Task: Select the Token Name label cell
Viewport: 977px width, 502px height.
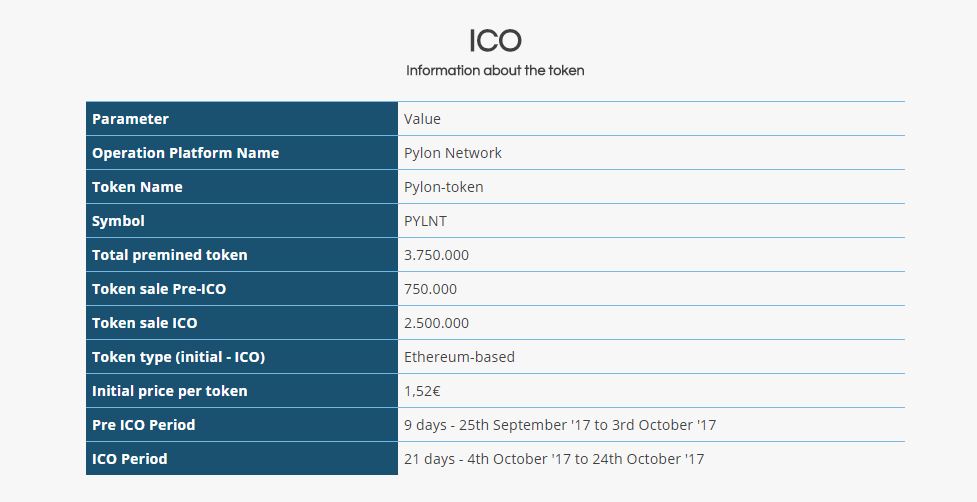Action: tap(242, 187)
